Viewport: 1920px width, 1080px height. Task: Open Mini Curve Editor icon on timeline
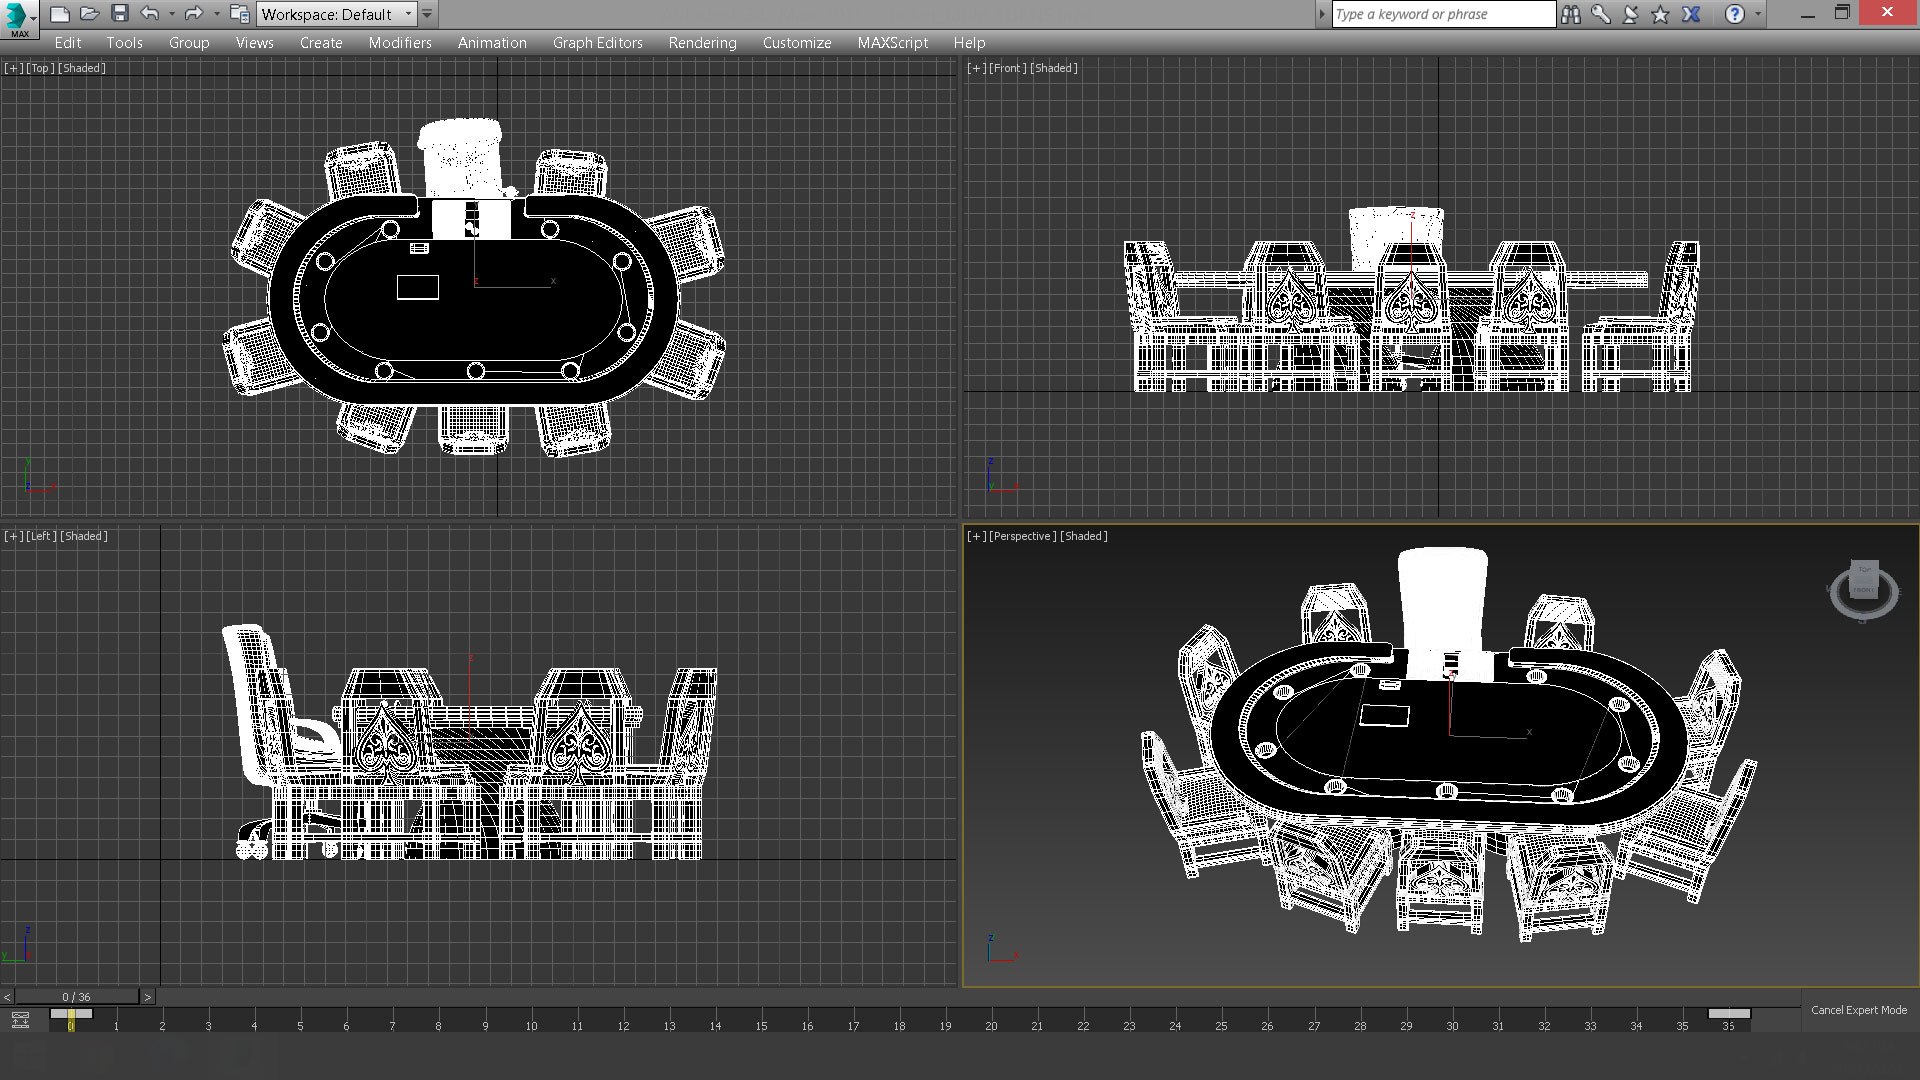[x=20, y=1020]
